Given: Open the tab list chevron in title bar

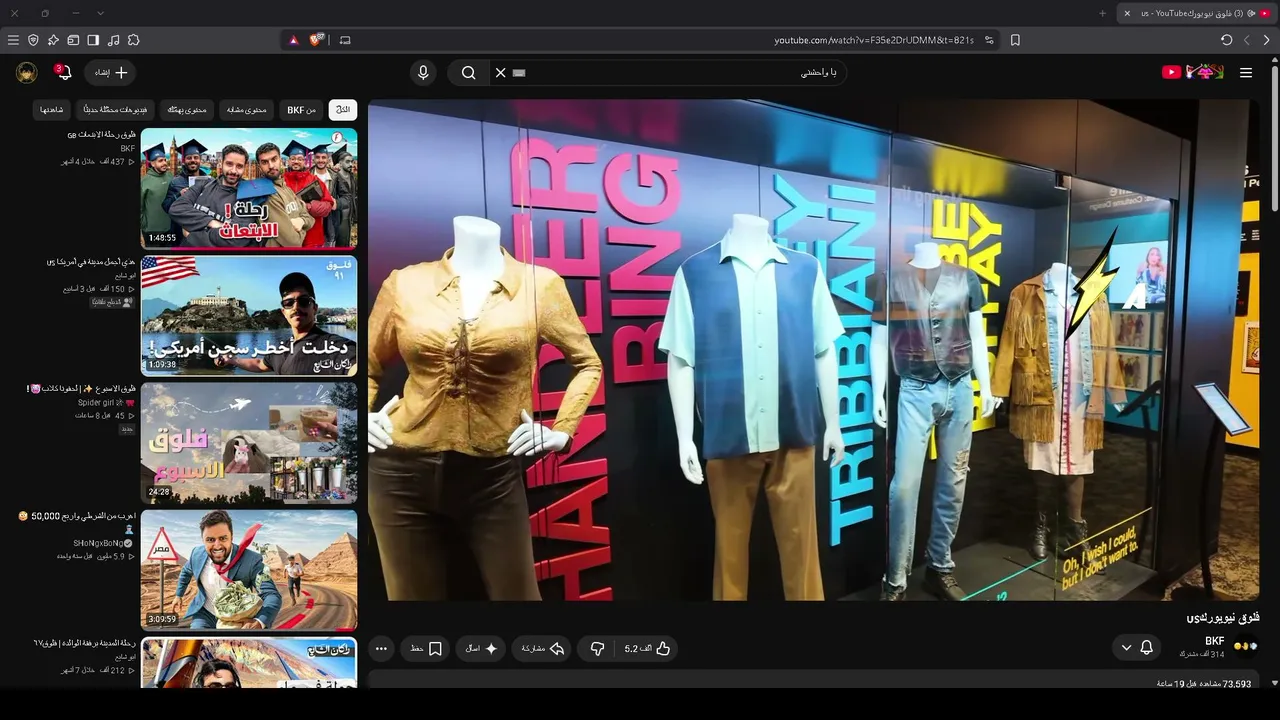Looking at the screenshot, I should pos(100,13).
